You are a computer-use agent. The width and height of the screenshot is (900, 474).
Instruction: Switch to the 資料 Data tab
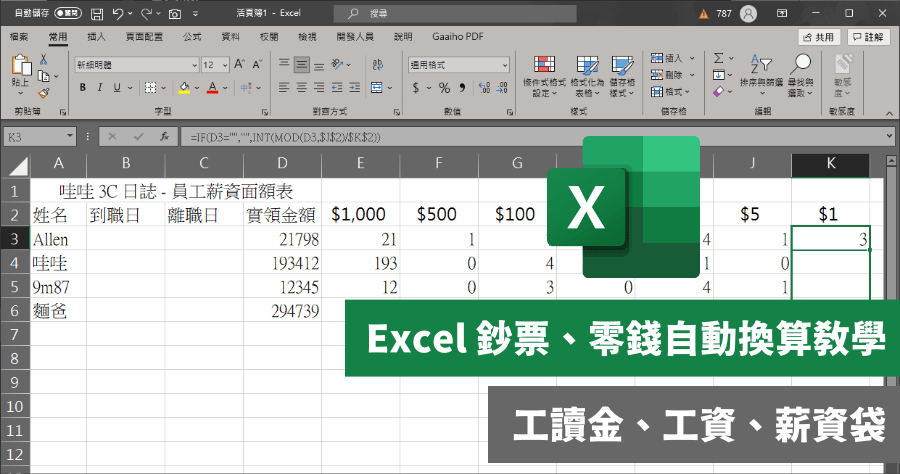click(231, 37)
